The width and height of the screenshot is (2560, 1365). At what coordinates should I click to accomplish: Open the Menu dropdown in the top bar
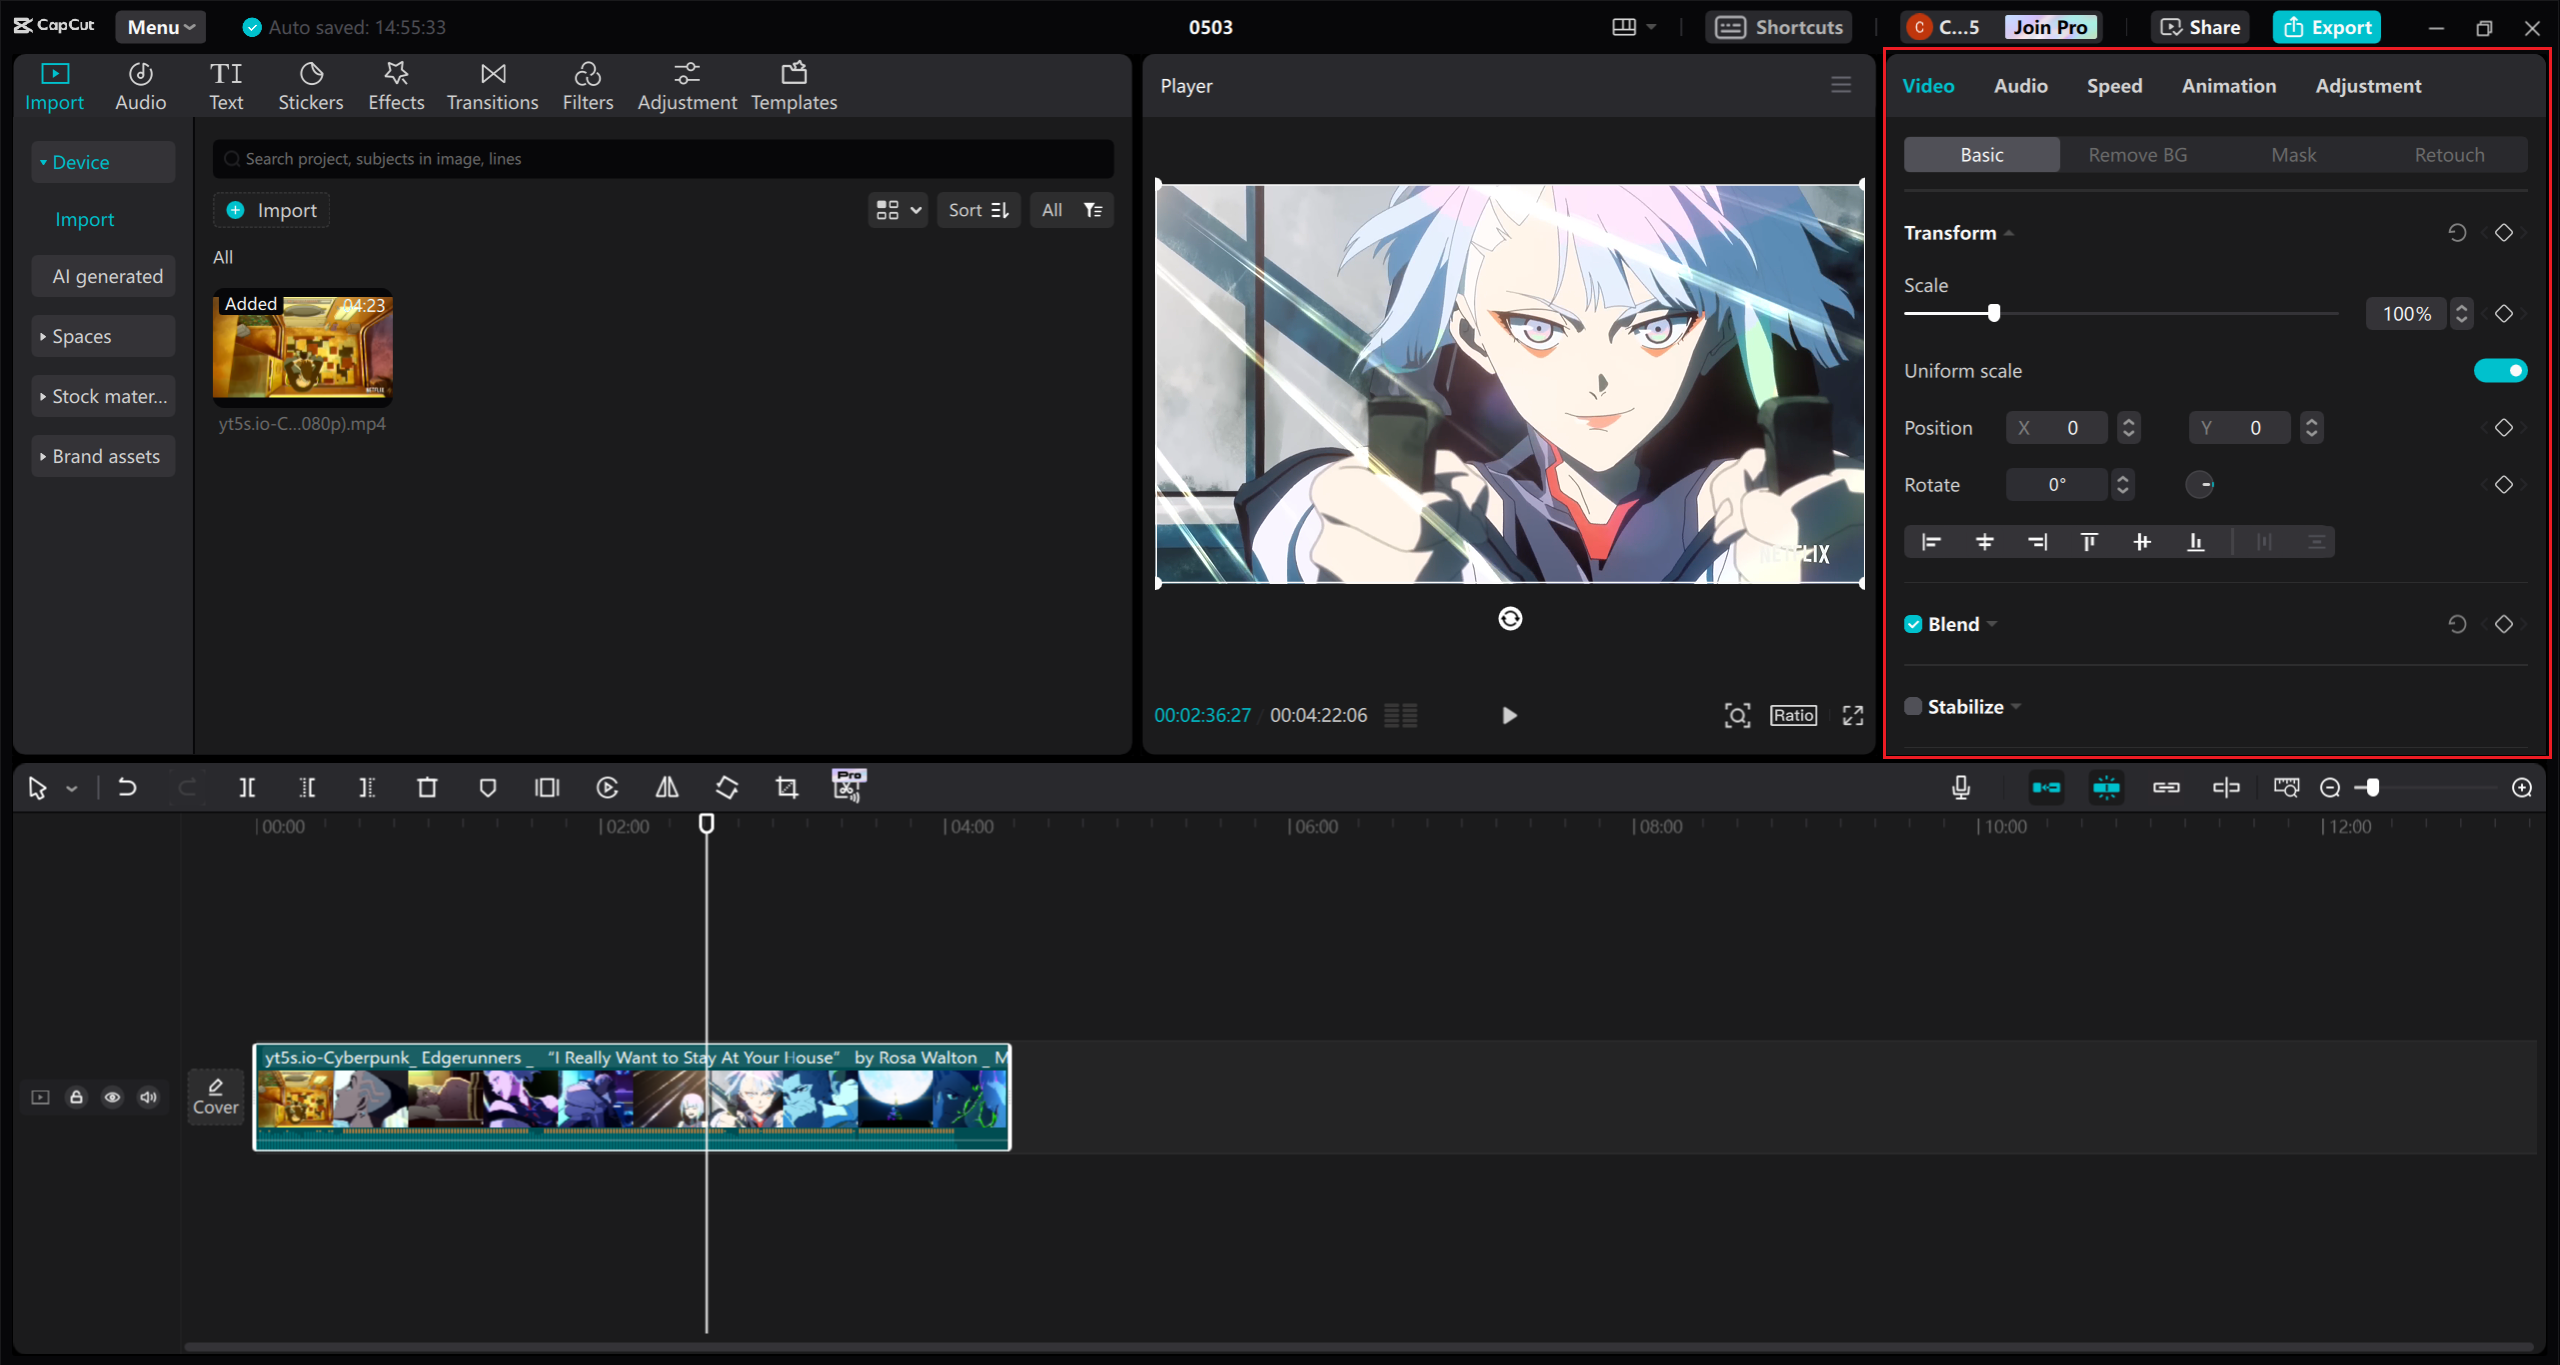point(159,27)
